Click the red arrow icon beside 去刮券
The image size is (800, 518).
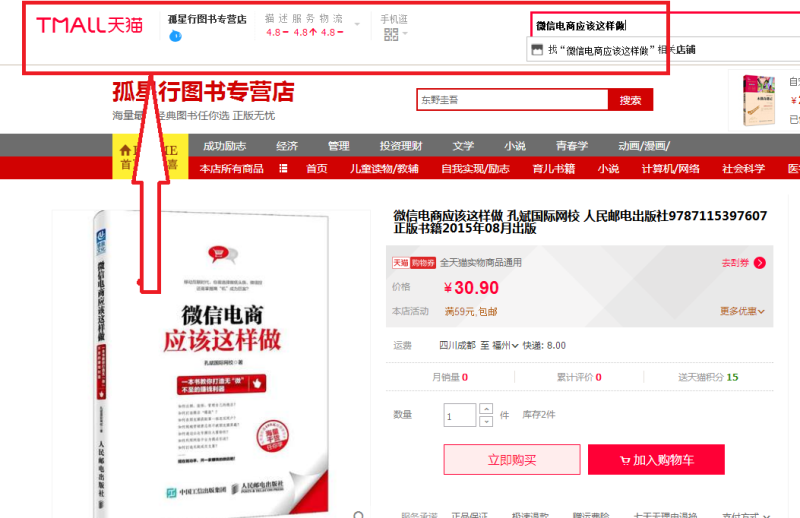[x=760, y=263]
